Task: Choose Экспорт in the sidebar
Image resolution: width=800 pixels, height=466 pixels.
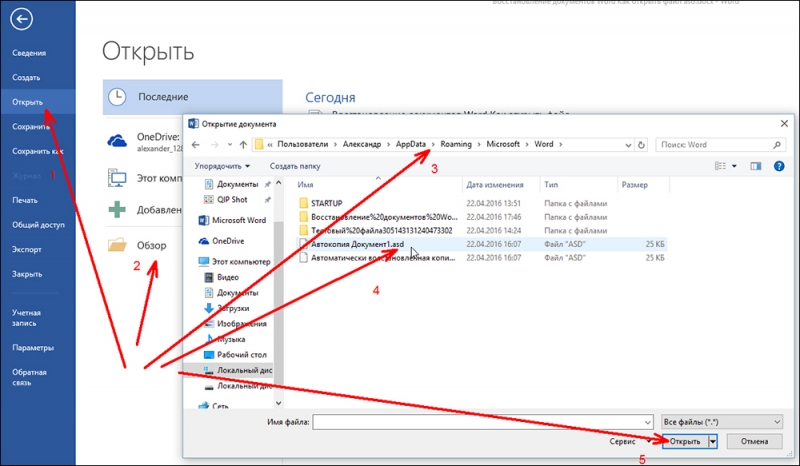Action: pyautogui.click(x=27, y=250)
